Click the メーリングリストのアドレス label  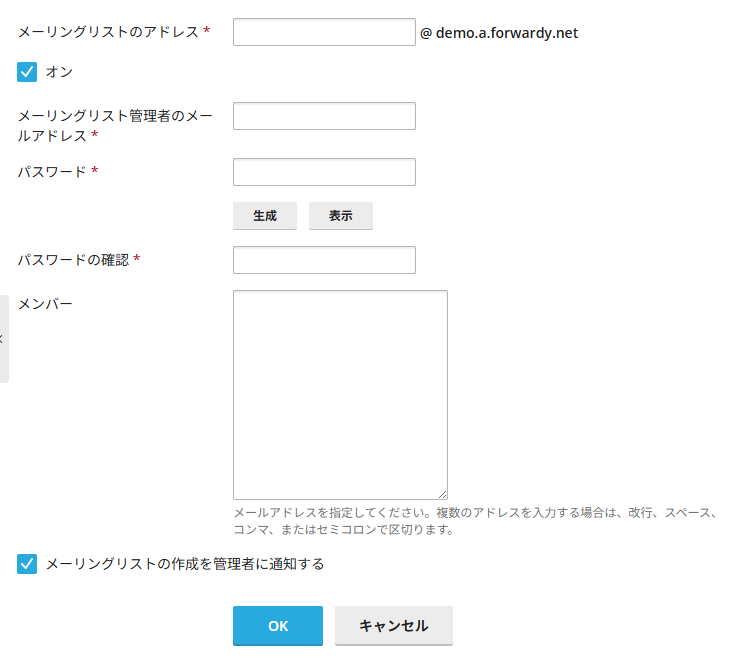click(x=108, y=32)
